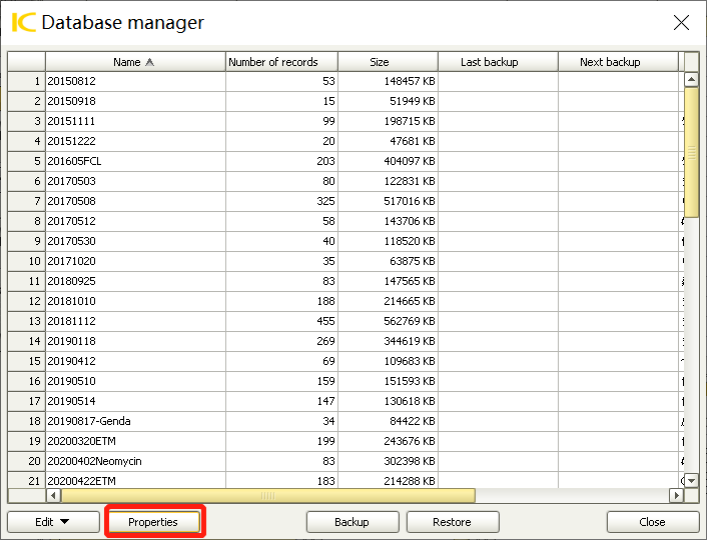Select database 20190412
707x540 pixels.
(135, 361)
